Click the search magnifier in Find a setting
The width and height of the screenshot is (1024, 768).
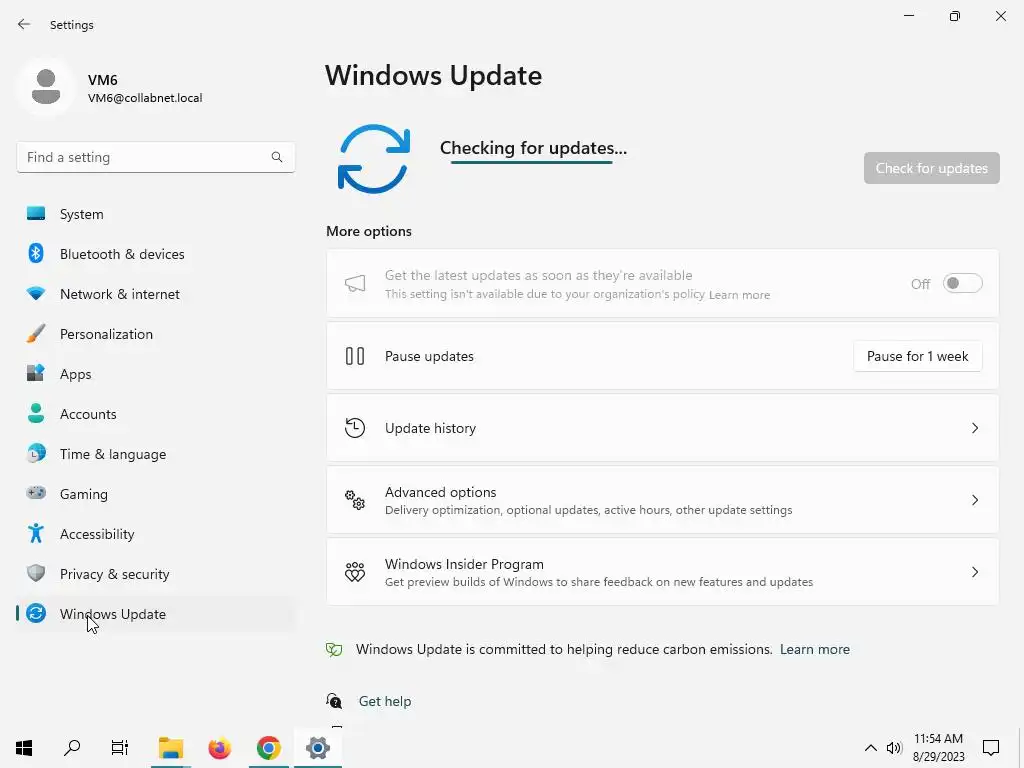[x=277, y=157]
